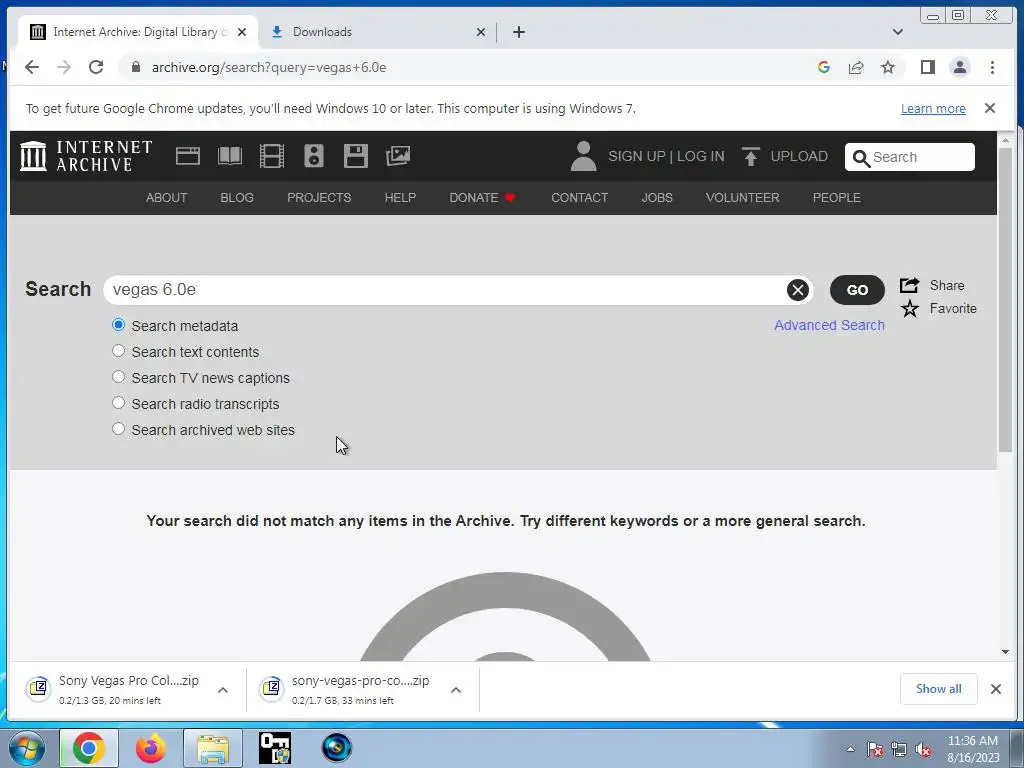Select Search archived web sites option

pyautogui.click(x=118, y=430)
